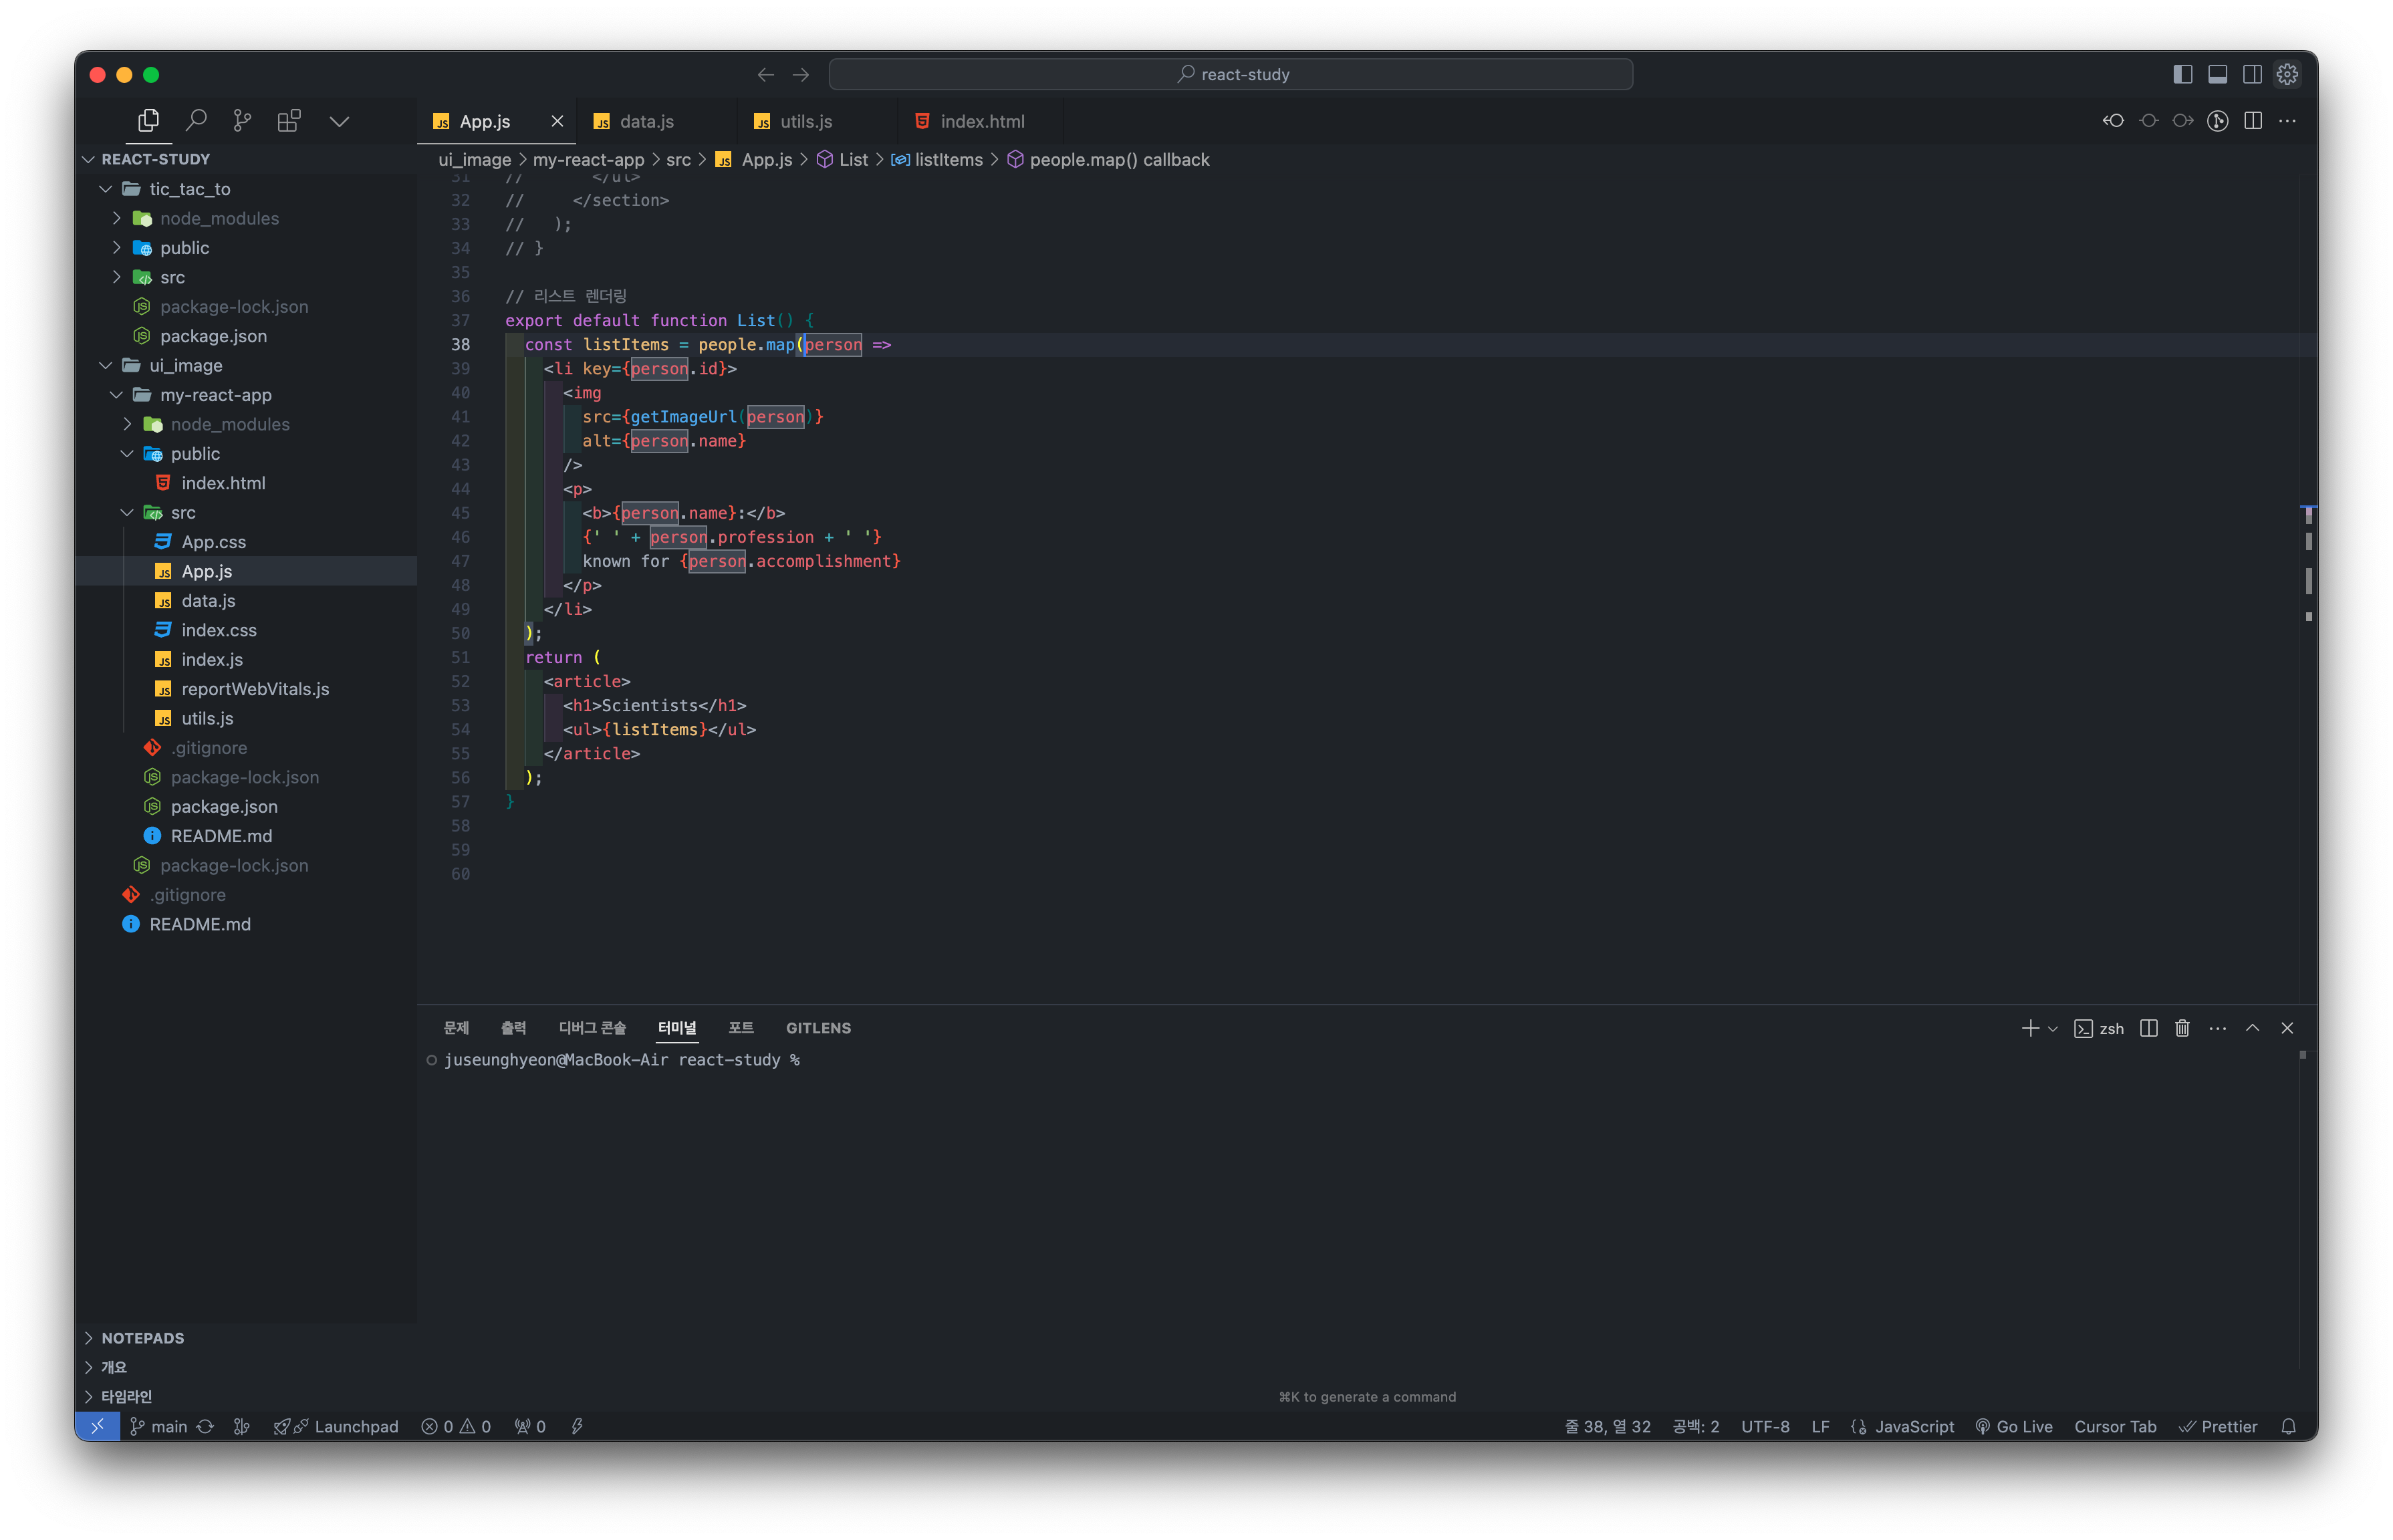Toggle the bottom panel layout icon
Image resolution: width=2393 pixels, height=1540 pixels.
[2217, 75]
